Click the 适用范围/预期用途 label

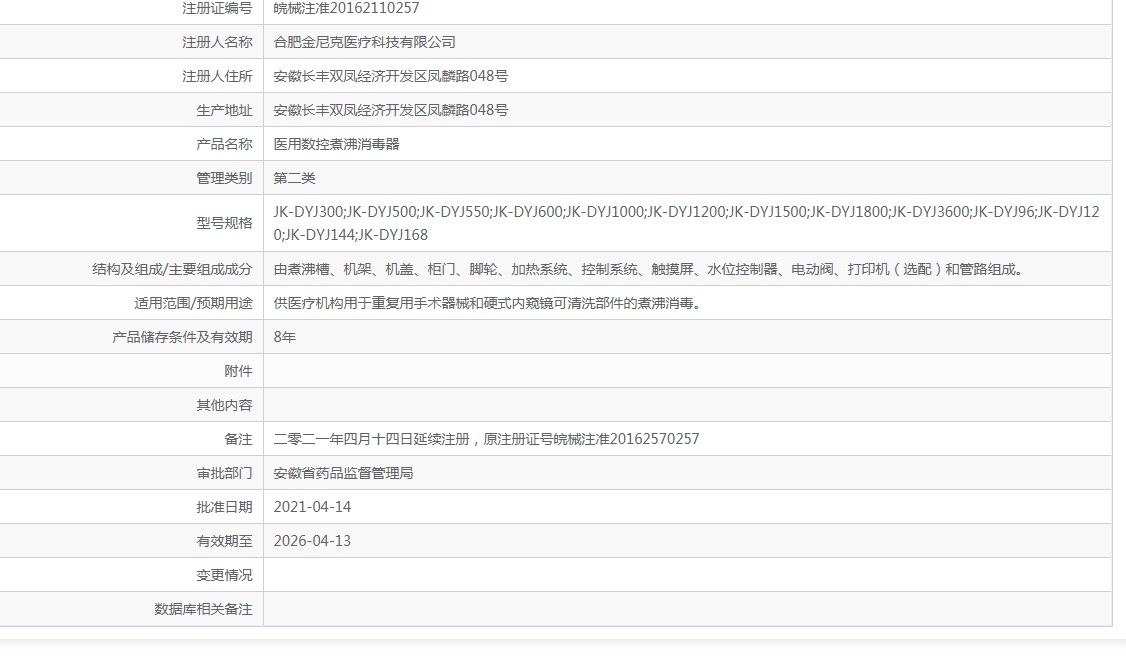(193, 303)
